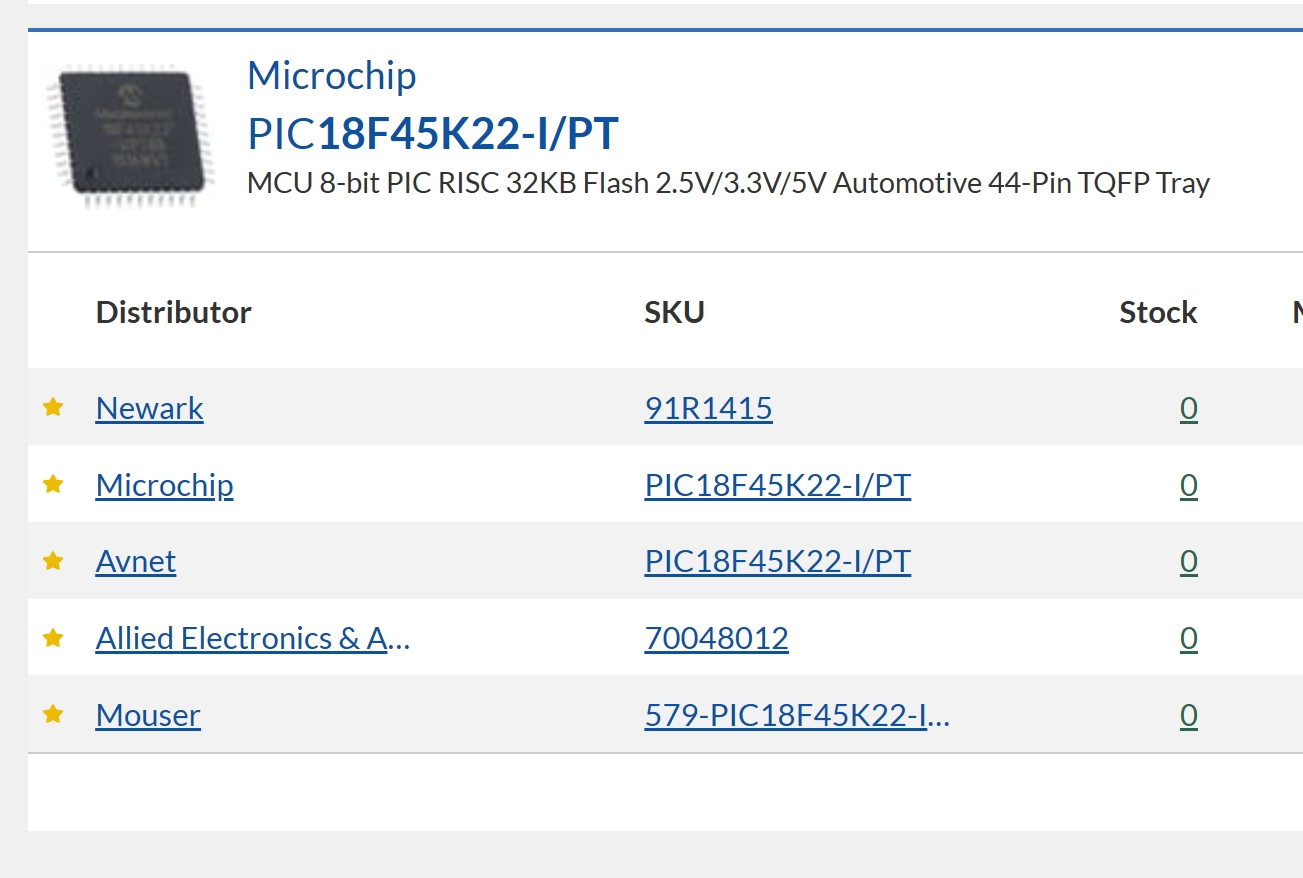Screen dimensions: 1303x878
Task: Open the Microchip distributor link in table
Action: [x=165, y=485]
